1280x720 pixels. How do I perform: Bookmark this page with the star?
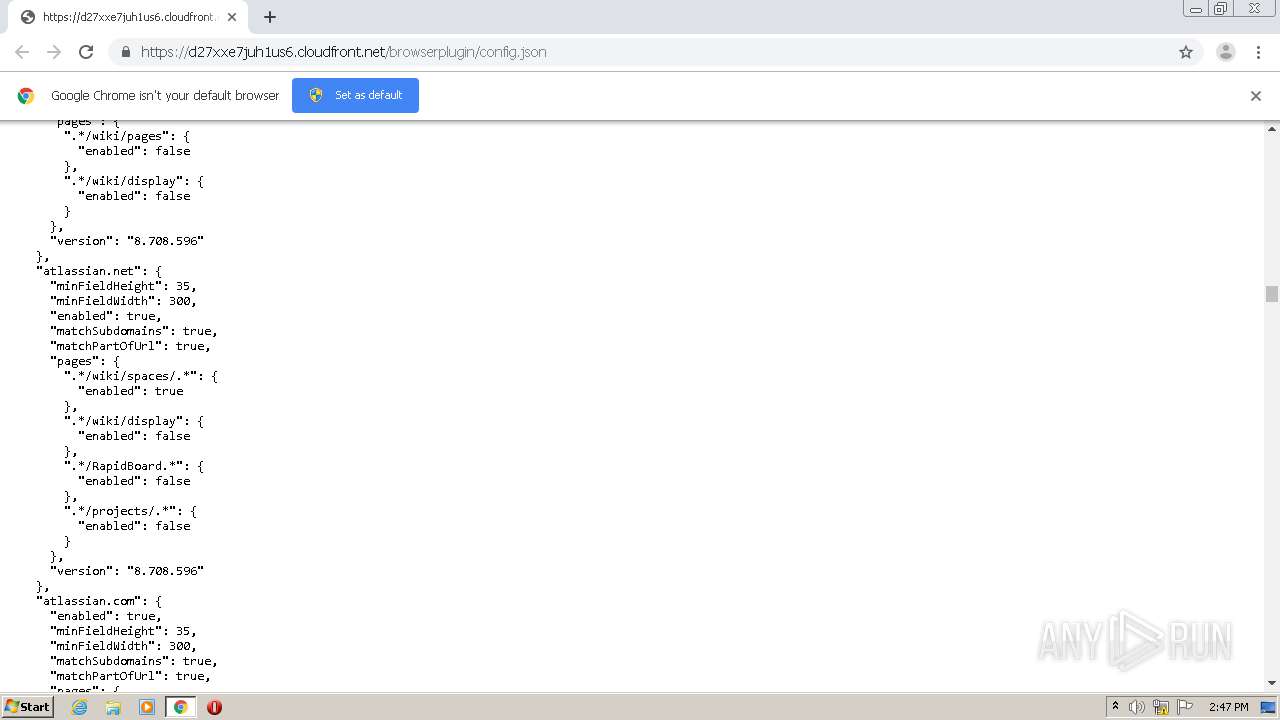pyautogui.click(x=1186, y=52)
